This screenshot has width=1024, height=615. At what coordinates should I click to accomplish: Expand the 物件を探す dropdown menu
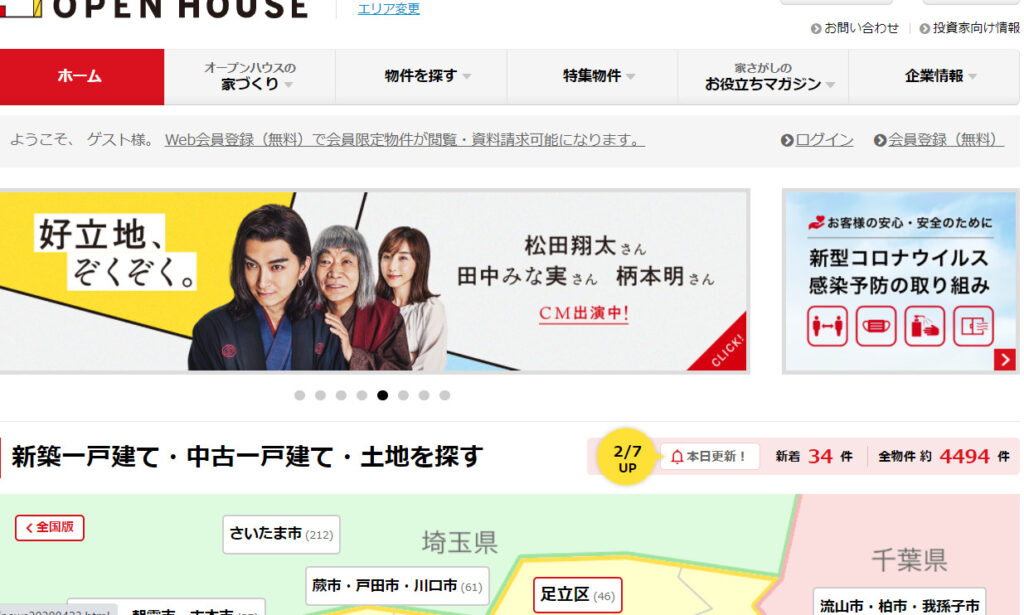coord(427,76)
